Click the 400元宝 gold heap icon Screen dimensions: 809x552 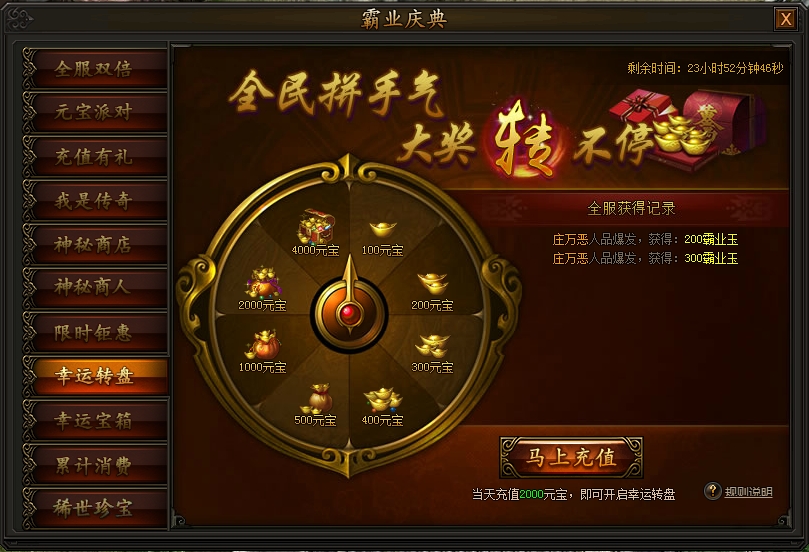[383, 400]
